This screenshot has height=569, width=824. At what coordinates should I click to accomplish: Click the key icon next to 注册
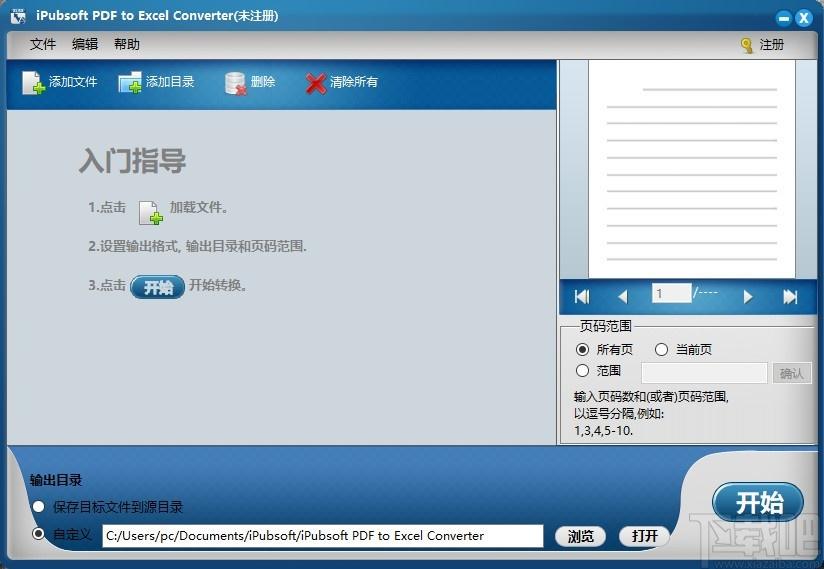746,45
